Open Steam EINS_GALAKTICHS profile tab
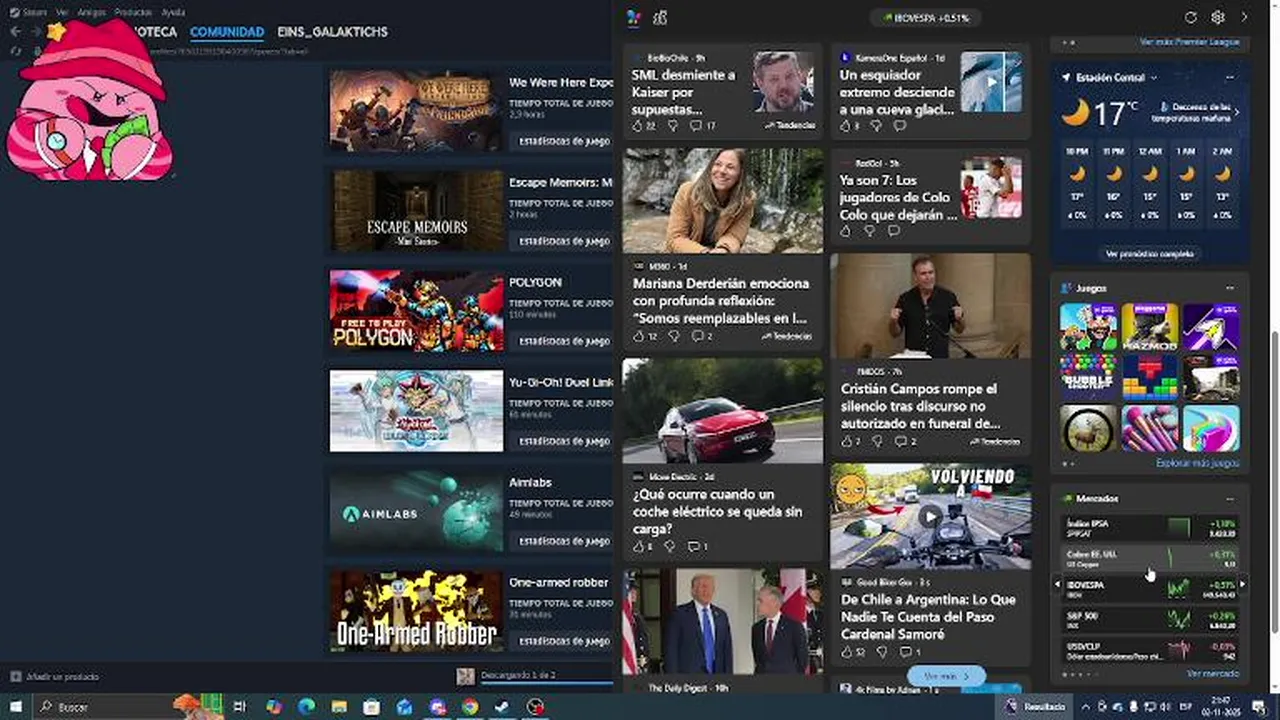1280x720 pixels. 332,32
